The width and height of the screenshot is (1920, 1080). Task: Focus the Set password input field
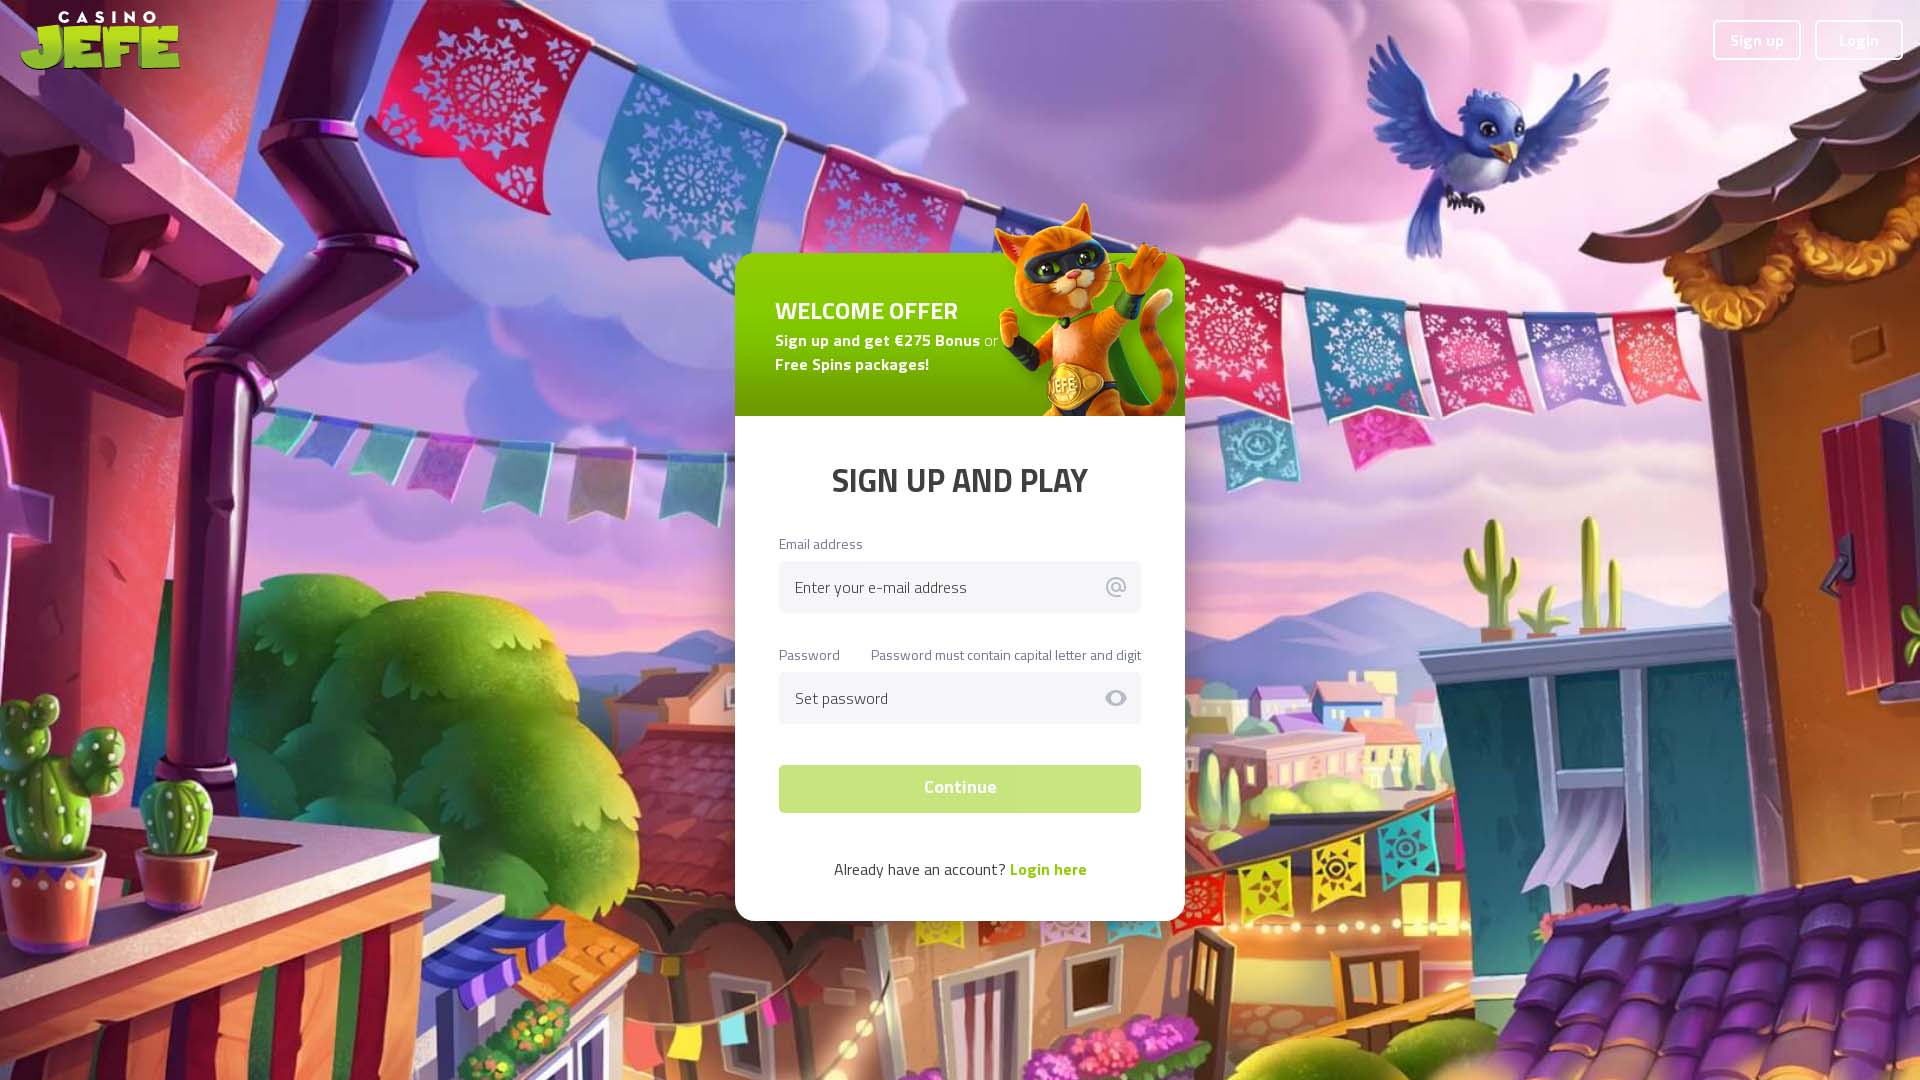click(x=959, y=698)
